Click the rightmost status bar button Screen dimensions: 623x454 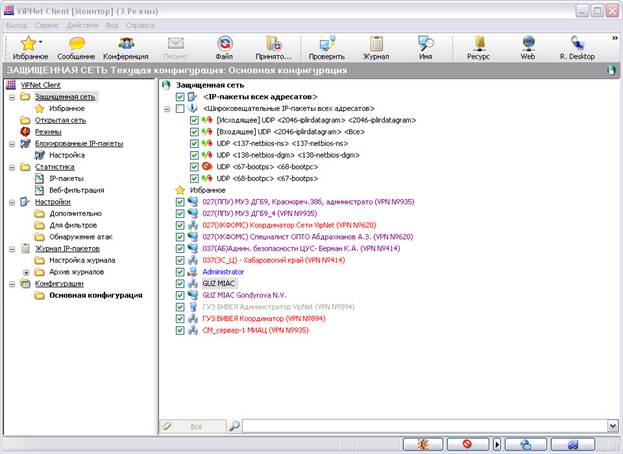coord(573,444)
